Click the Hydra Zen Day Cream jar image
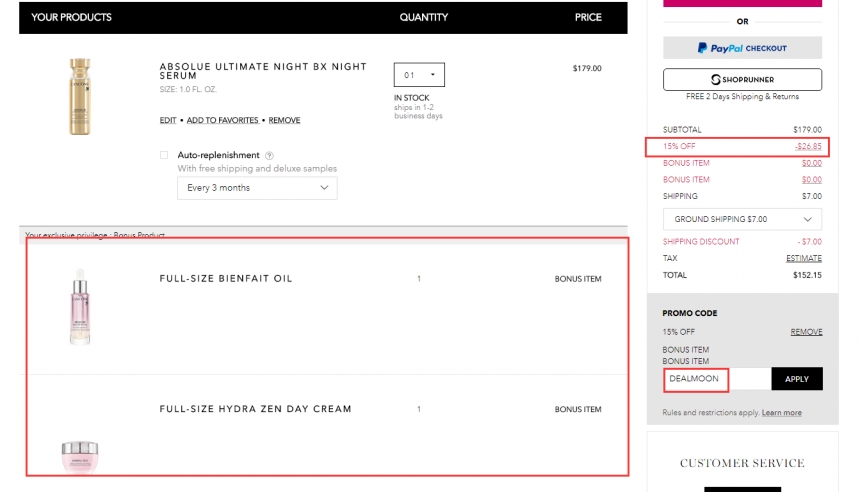Viewport: 860px width, 492px height. 80,456
